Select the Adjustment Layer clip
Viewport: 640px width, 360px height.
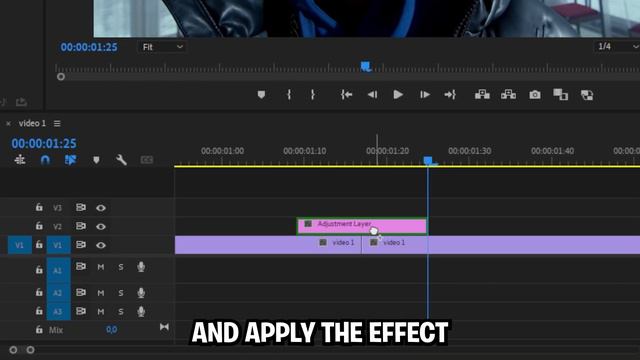pyautogui.click(x=362, y=226)
